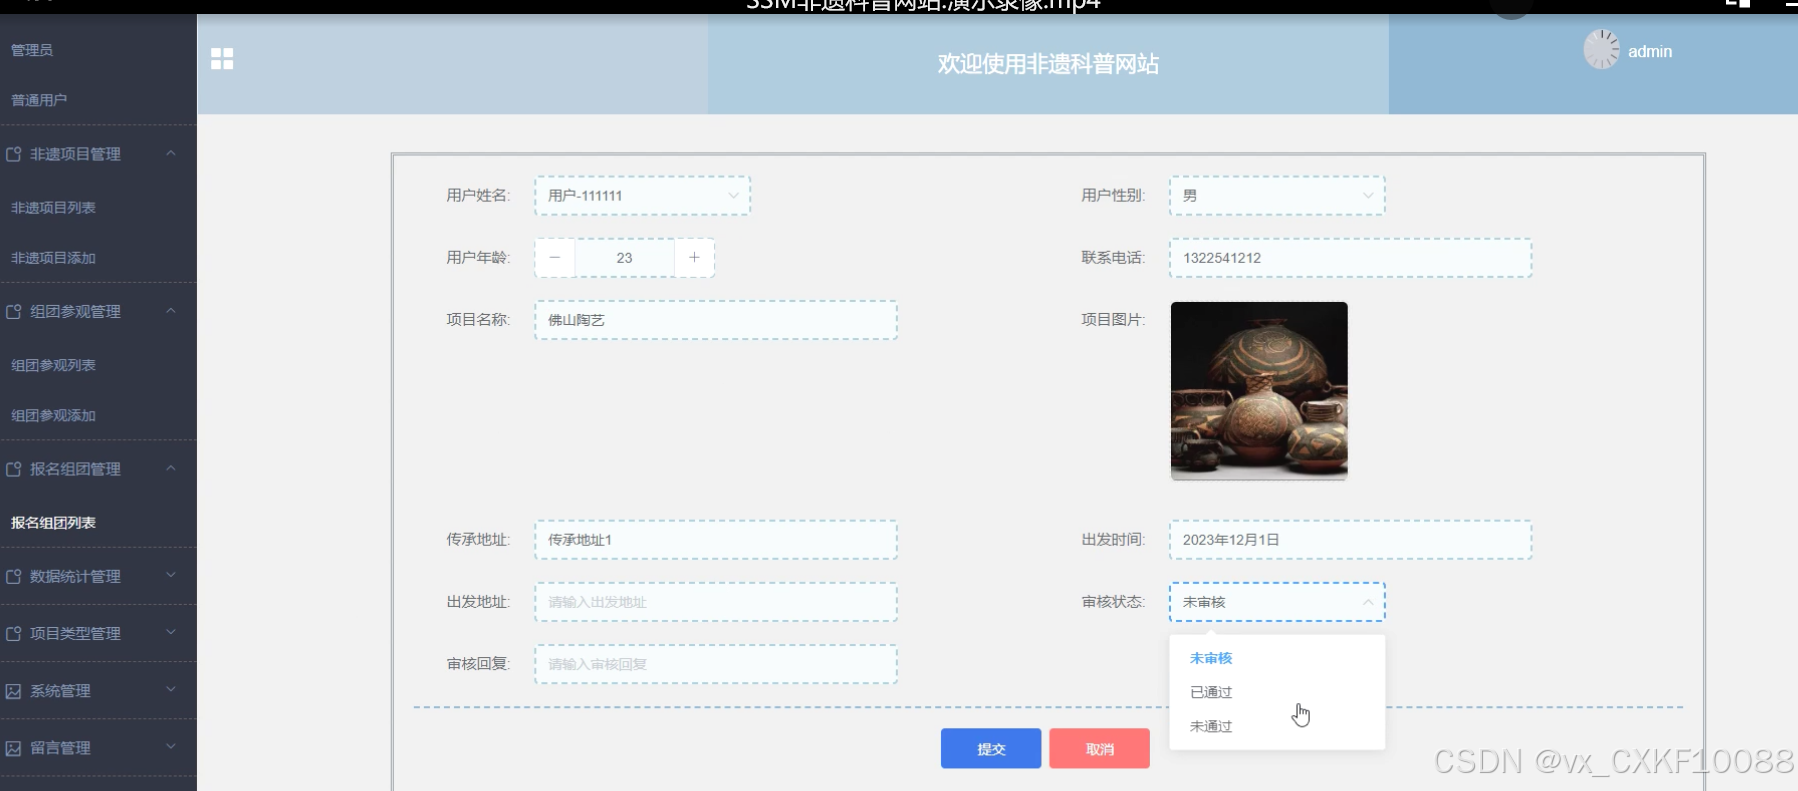Click the 传承地址 input field
This screenshot has height=791, width=1798.
pos(716,540)
